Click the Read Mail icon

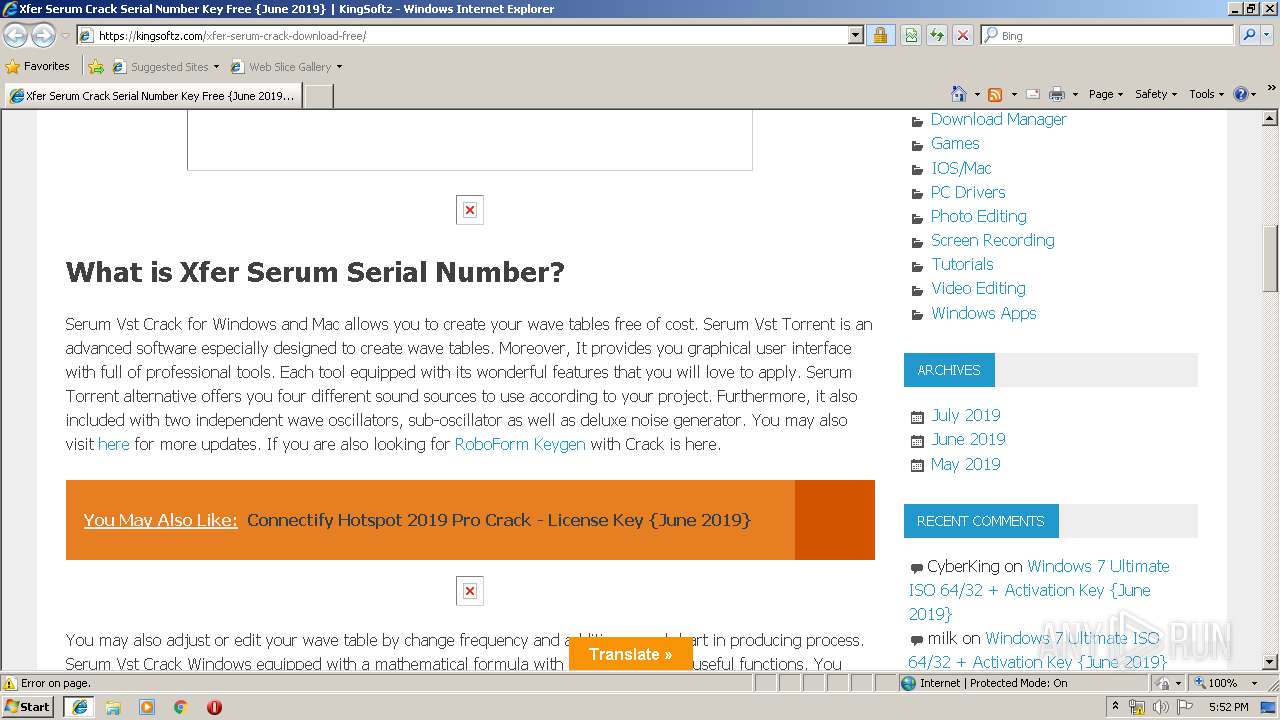(1033, 94)
